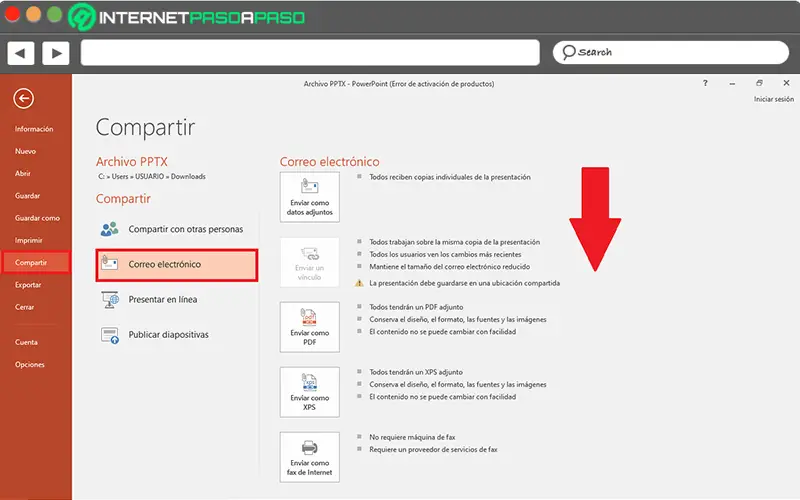Click the 'Archivo PPTX' file title

pos(132,162)
